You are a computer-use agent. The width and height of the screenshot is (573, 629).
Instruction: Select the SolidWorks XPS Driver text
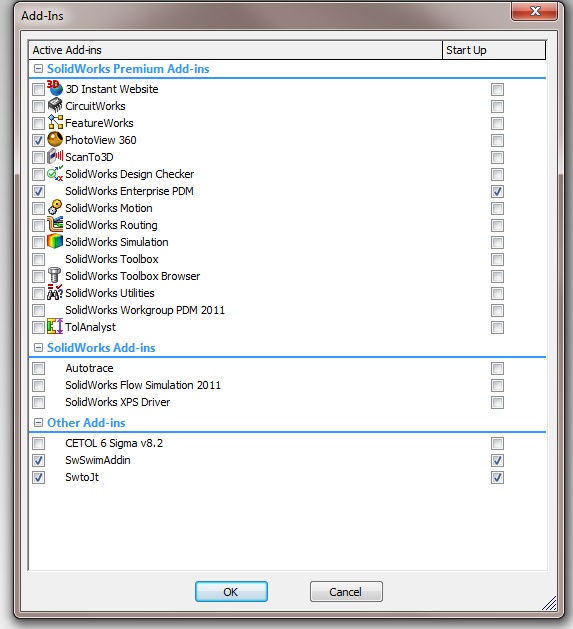point(118,402)
